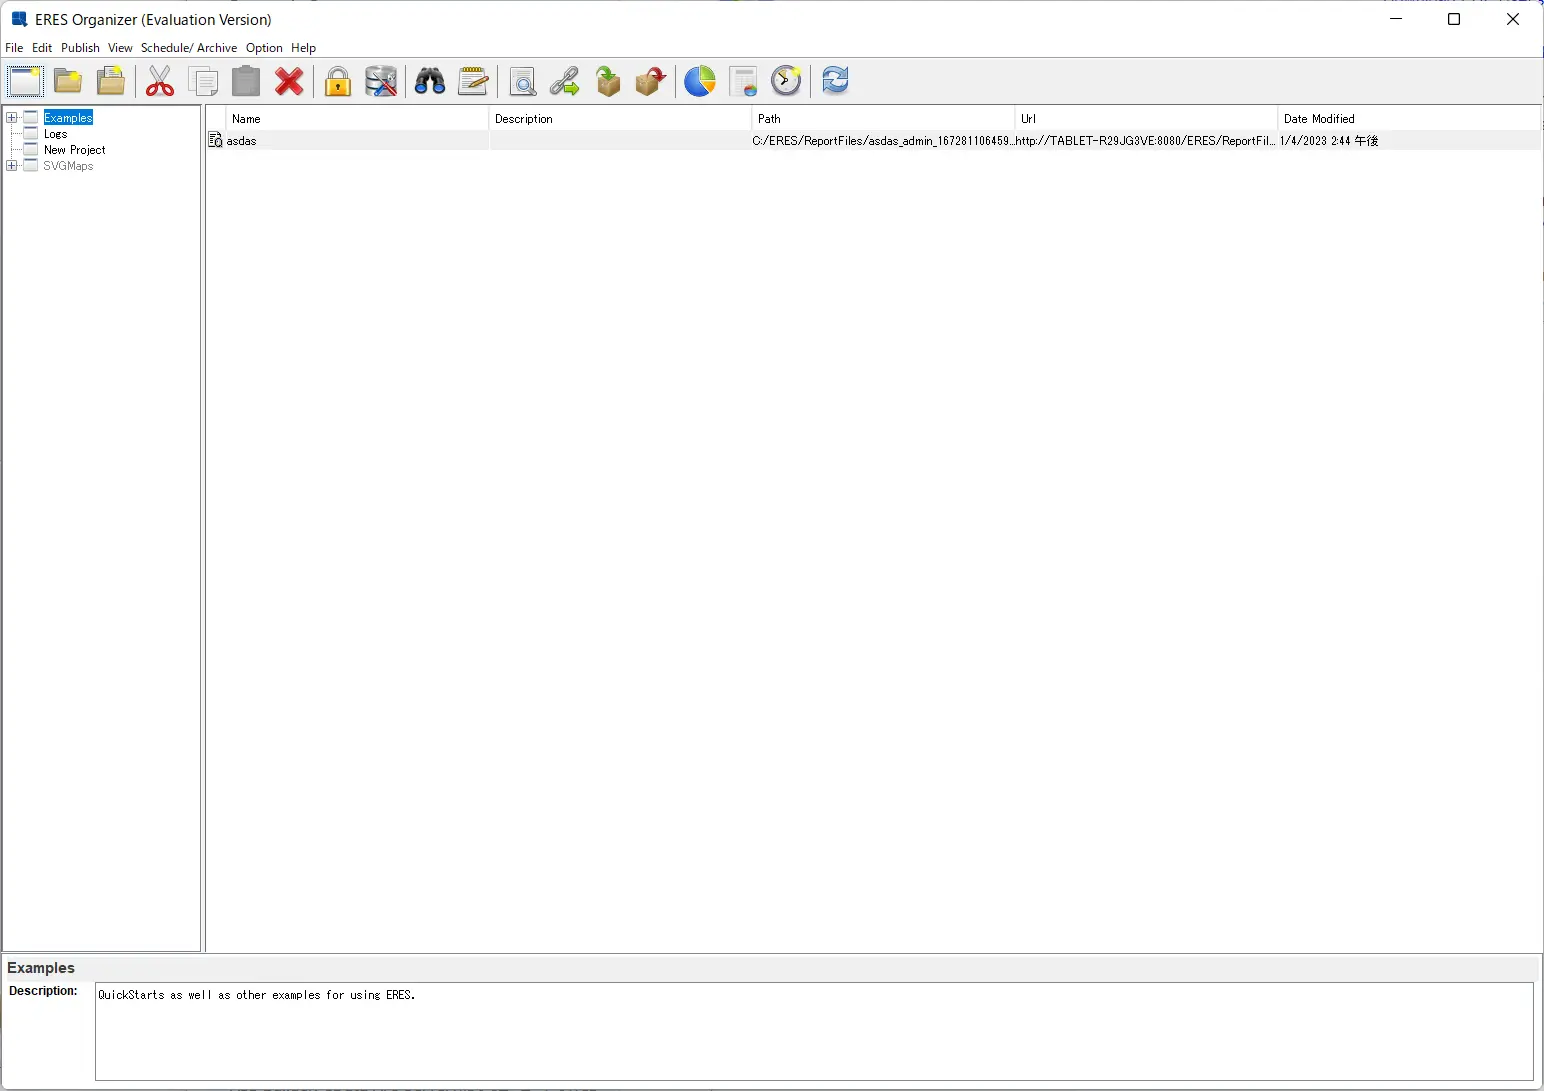Select the New Project tree item
Image resolution: width=1544 pixels, height=1091 pixels.
coord(74,150)
